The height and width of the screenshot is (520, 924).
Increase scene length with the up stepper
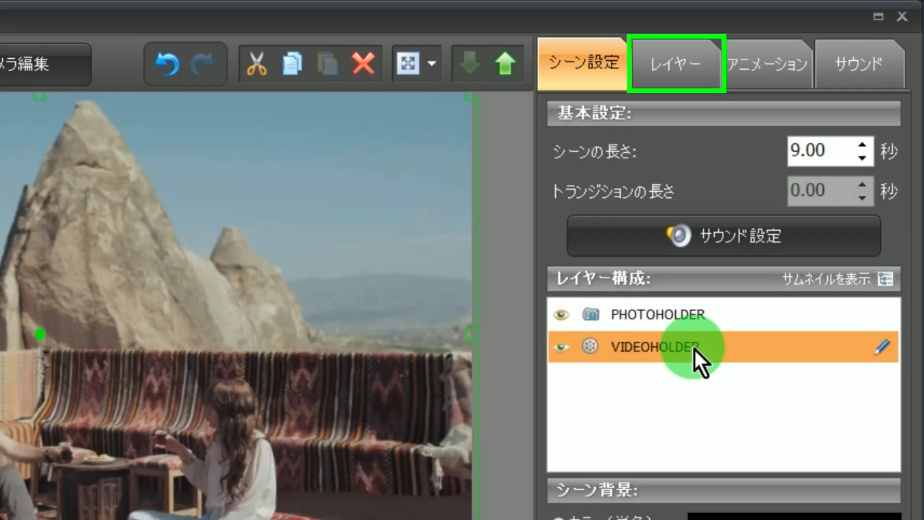pos(862,145)
